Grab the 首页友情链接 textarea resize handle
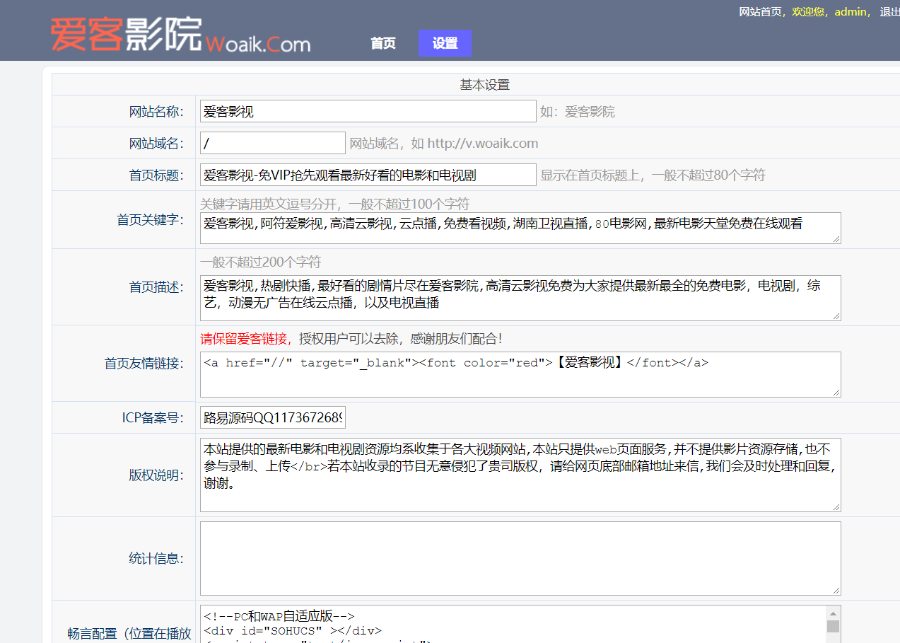 836,393
